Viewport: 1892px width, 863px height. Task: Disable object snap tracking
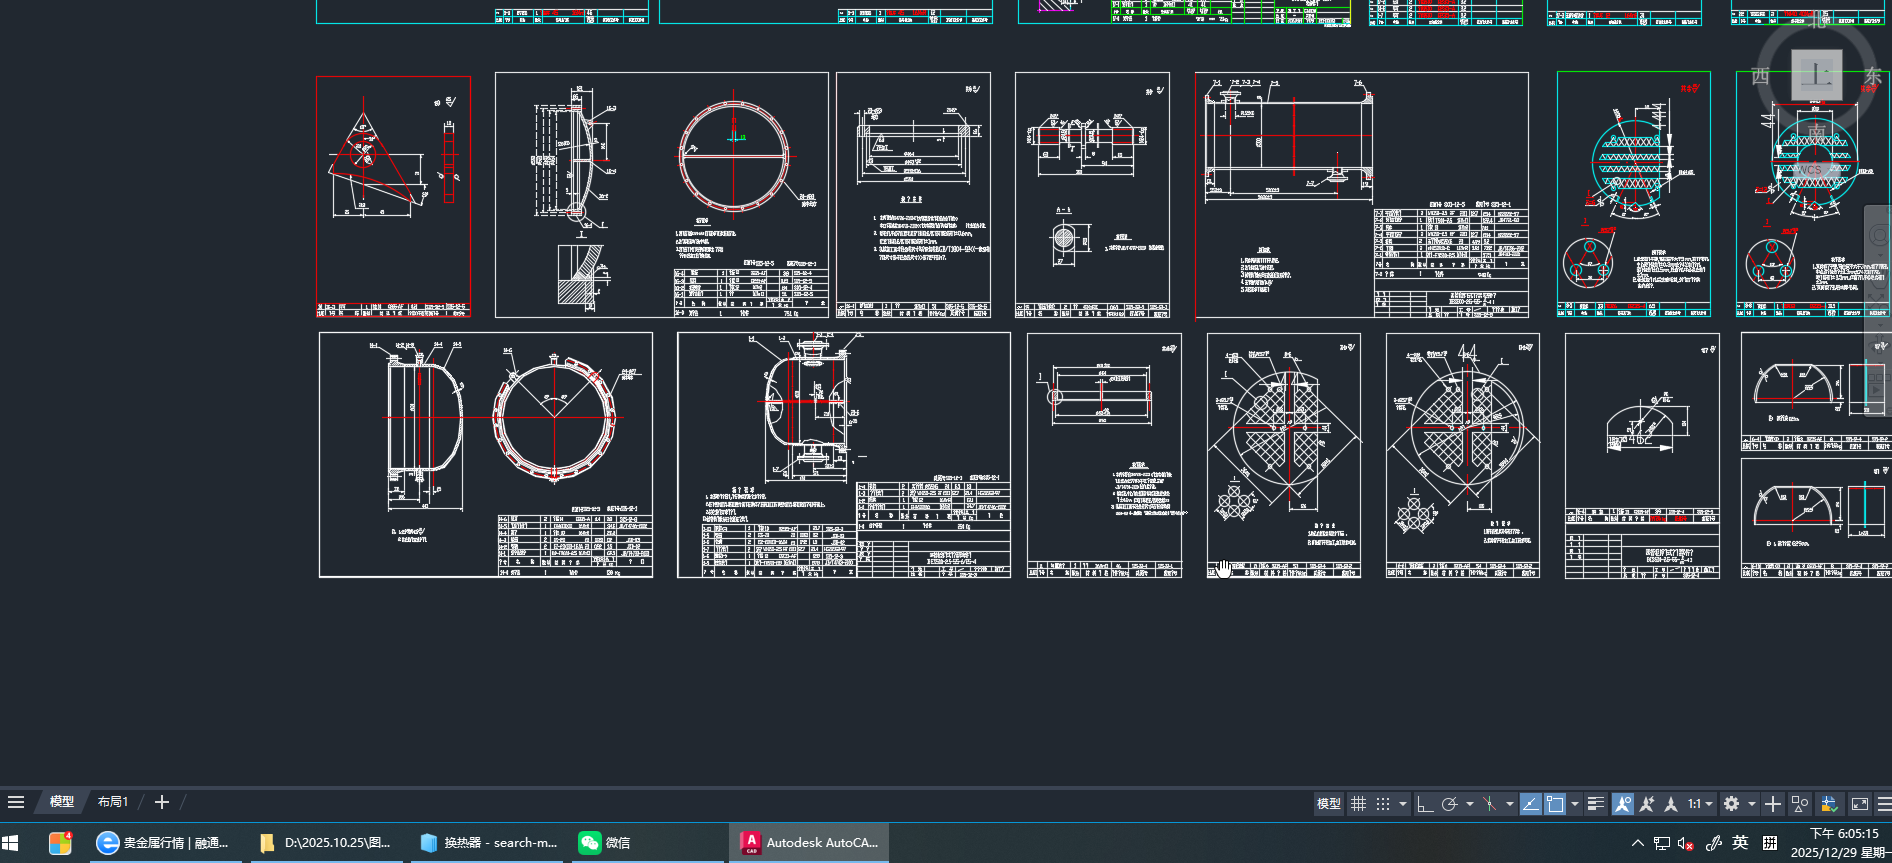[x=1530, y=804]
